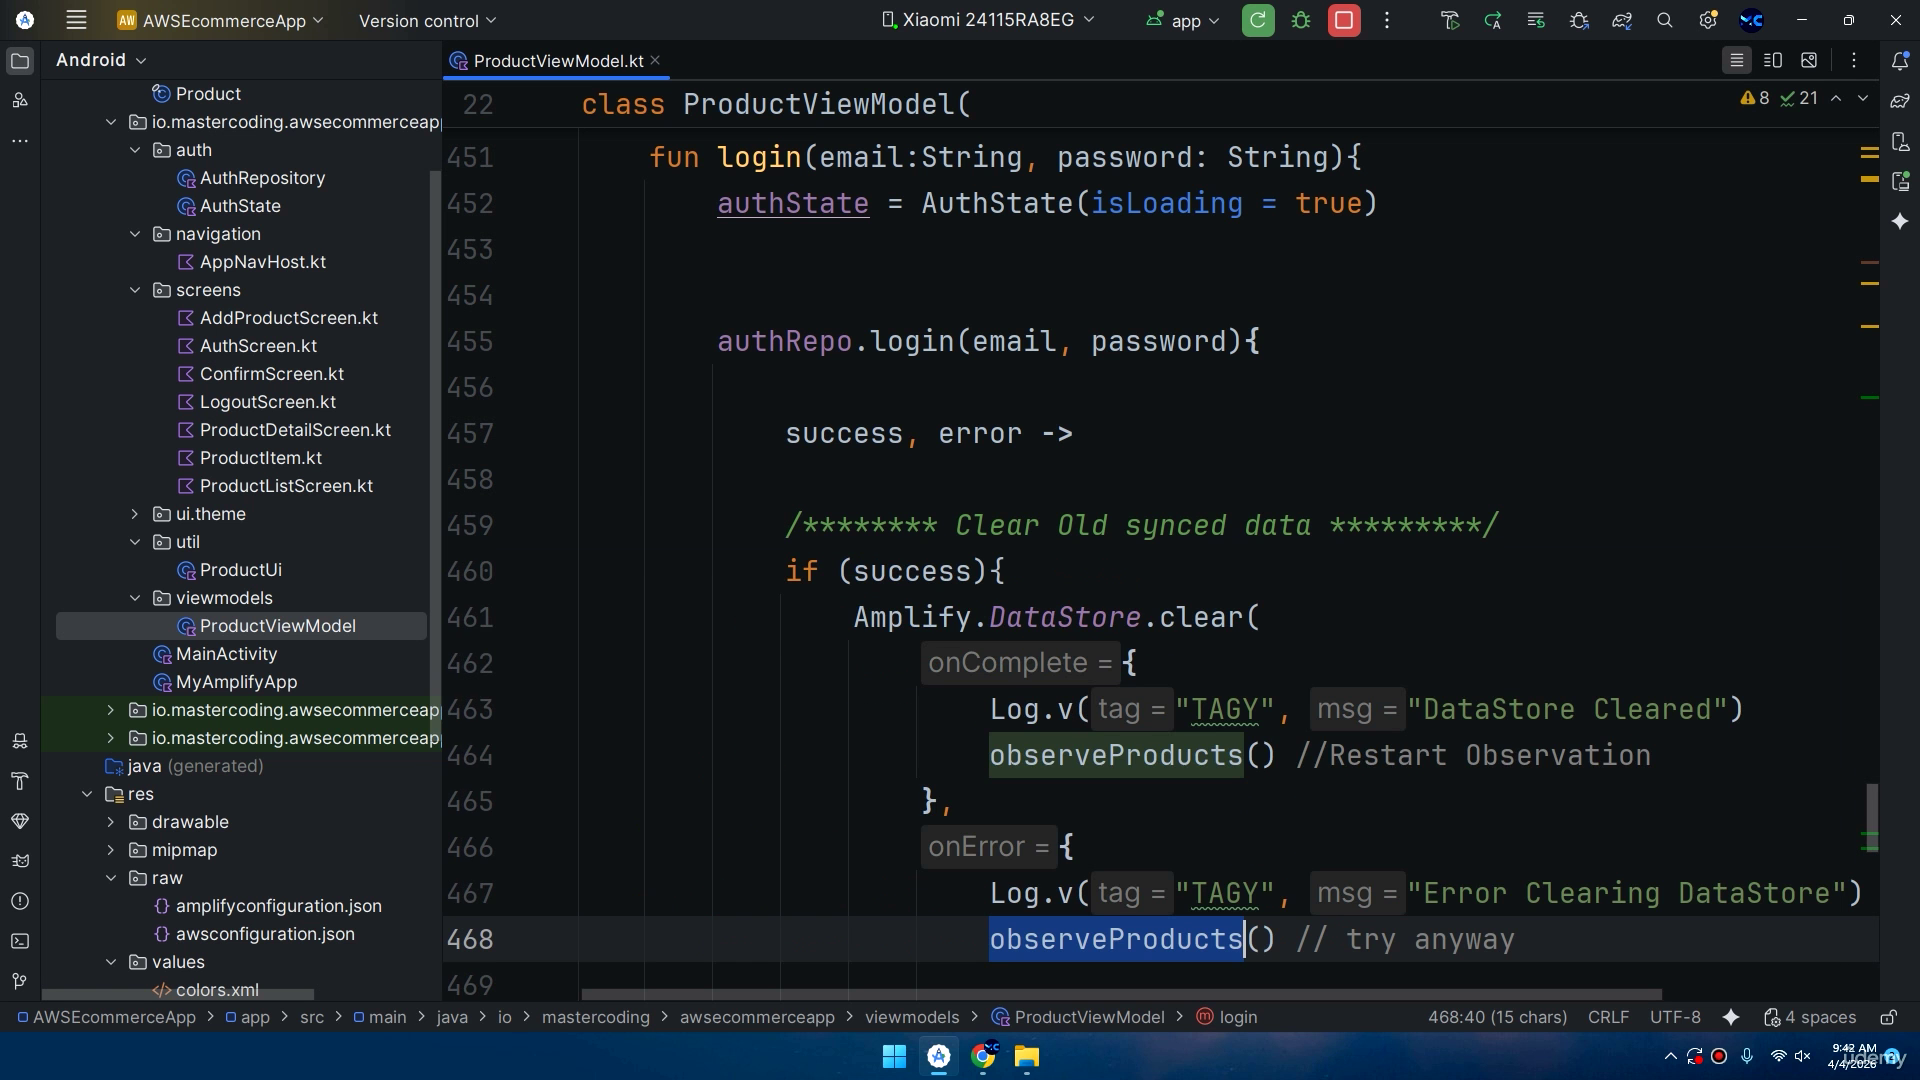Open the Terminal tool window

[20, 941]
